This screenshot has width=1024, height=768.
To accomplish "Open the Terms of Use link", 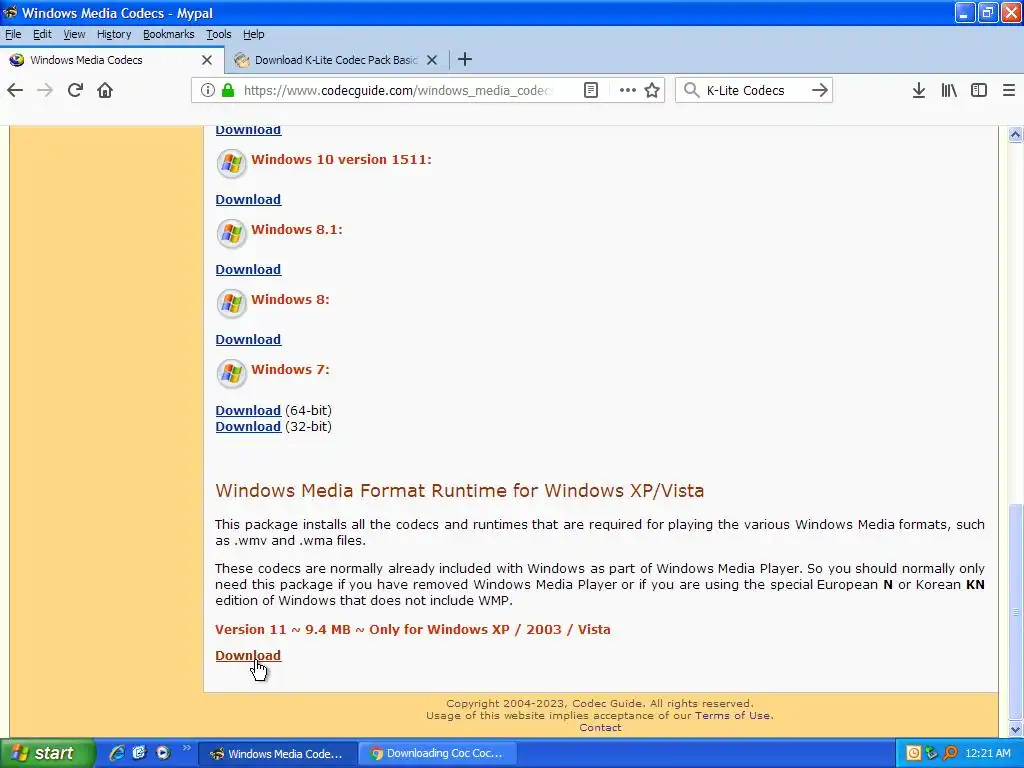I will [x=733, y=715].
